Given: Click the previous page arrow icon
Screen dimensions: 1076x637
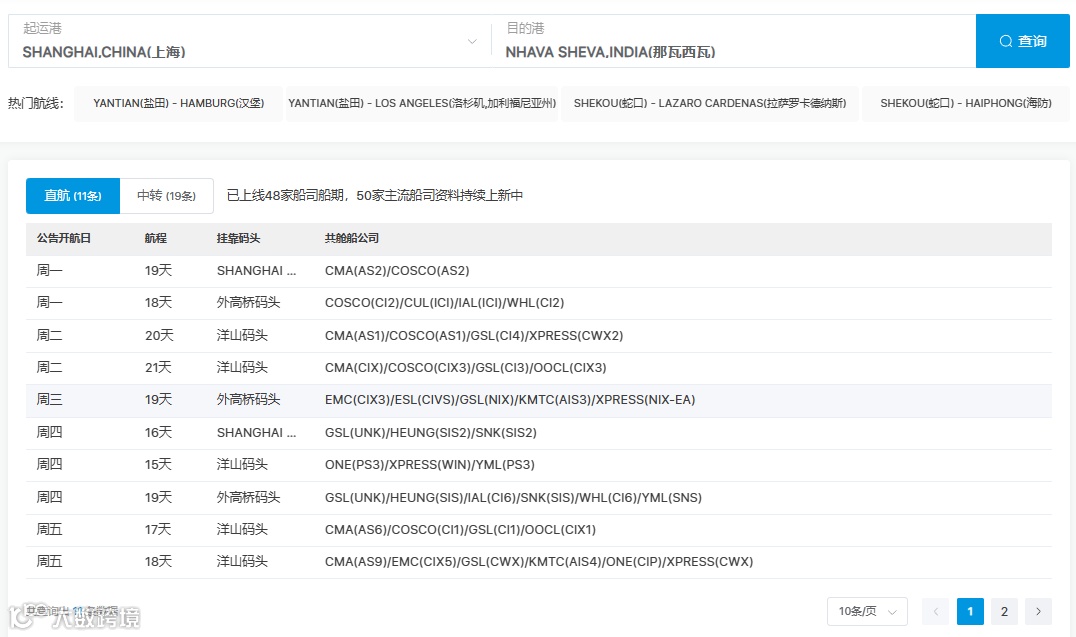Looking at the screenshot, I should click(935, 611).
